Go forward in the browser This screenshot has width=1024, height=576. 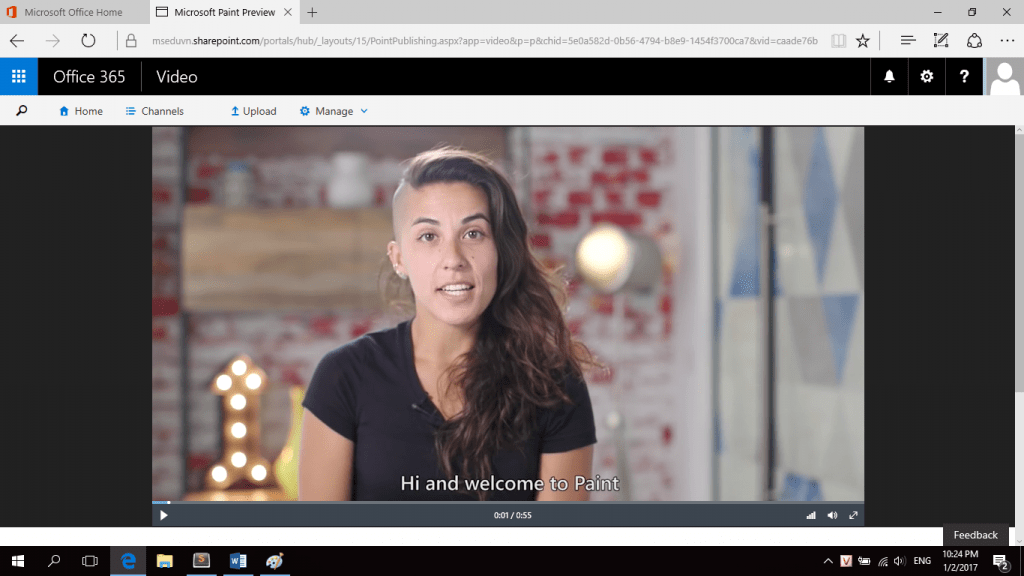pyautogui.click(x=52, y=40)
